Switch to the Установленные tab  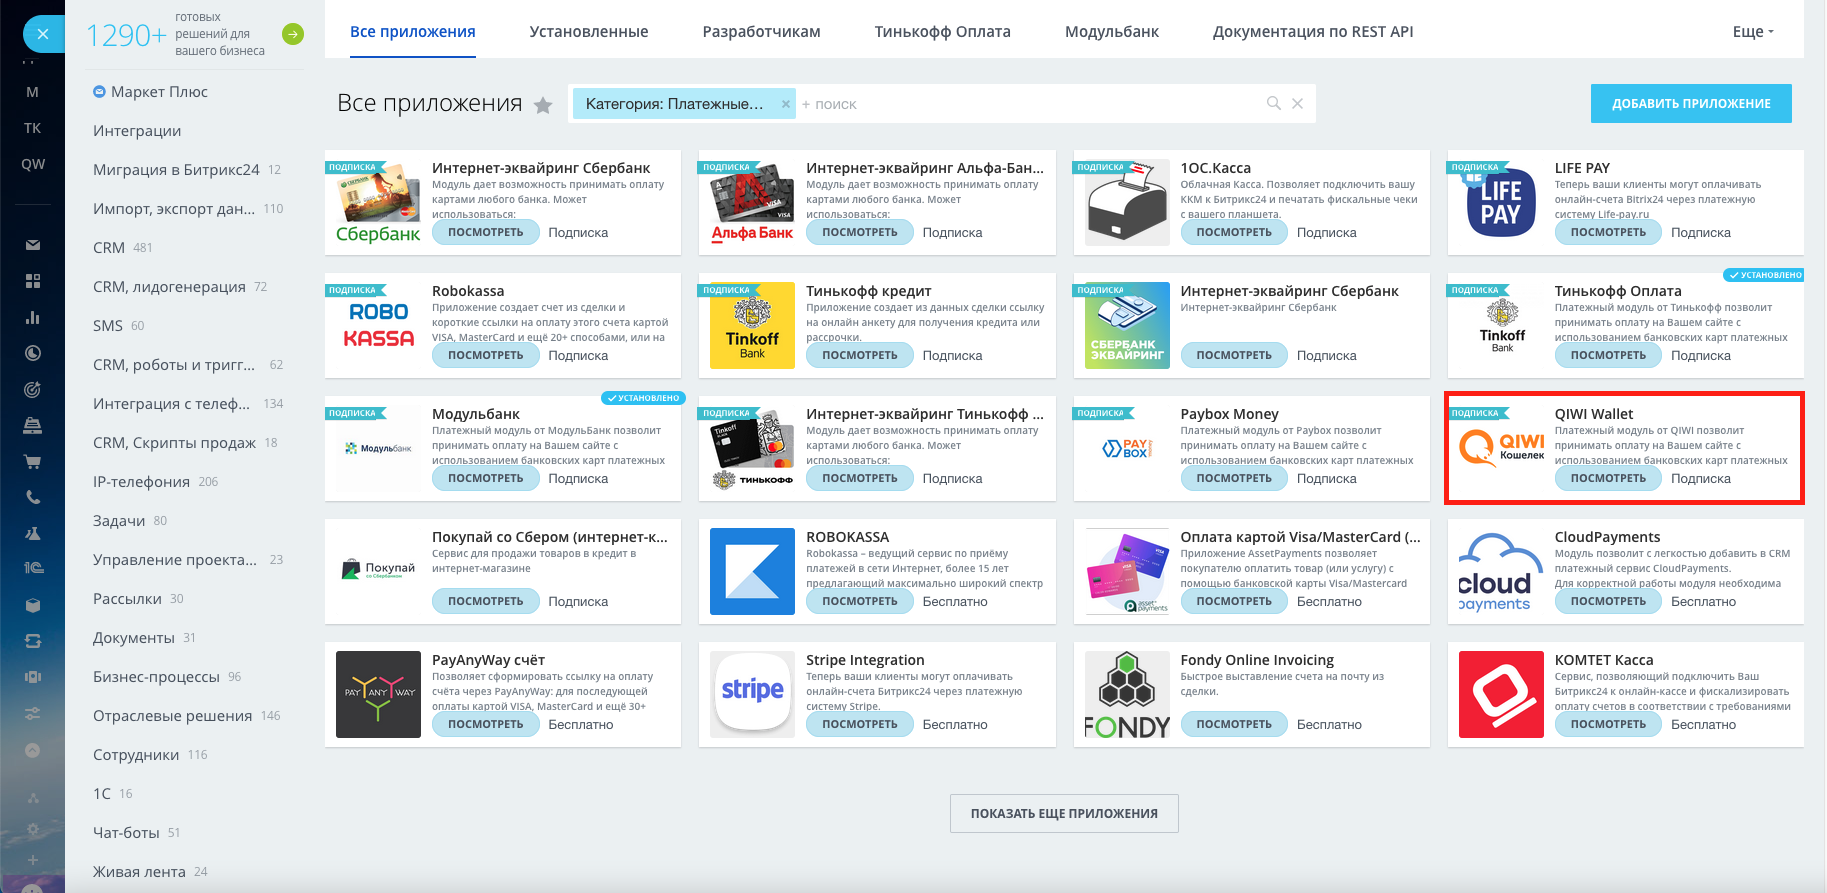588,32
